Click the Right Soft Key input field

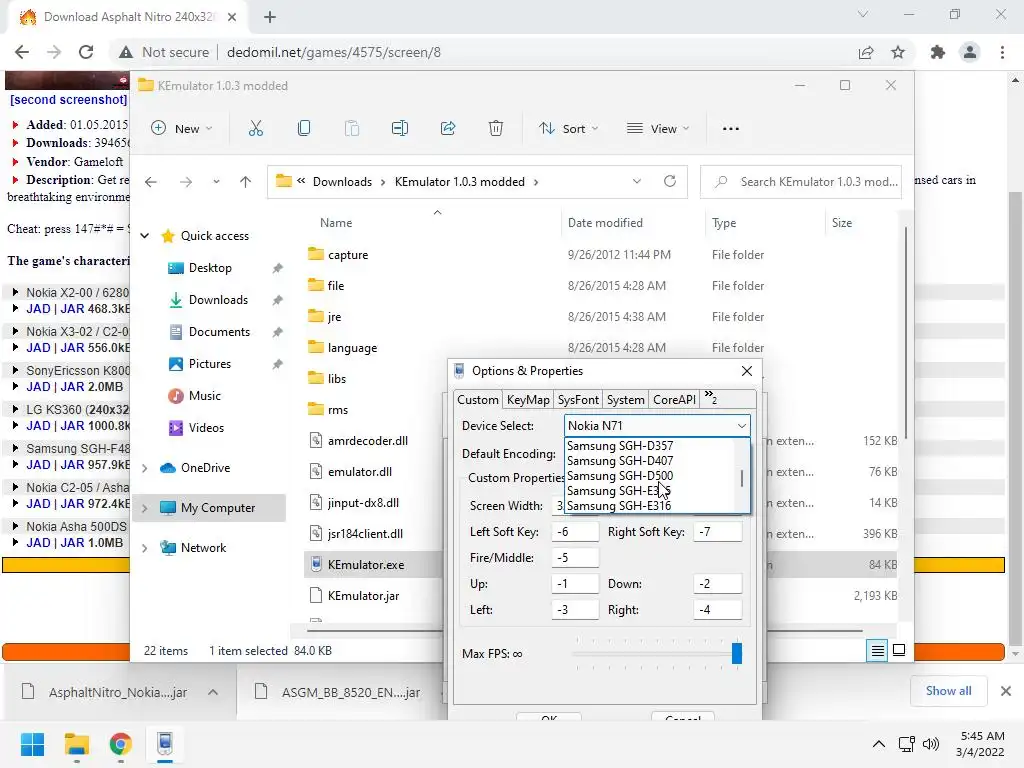click(718, 532)
